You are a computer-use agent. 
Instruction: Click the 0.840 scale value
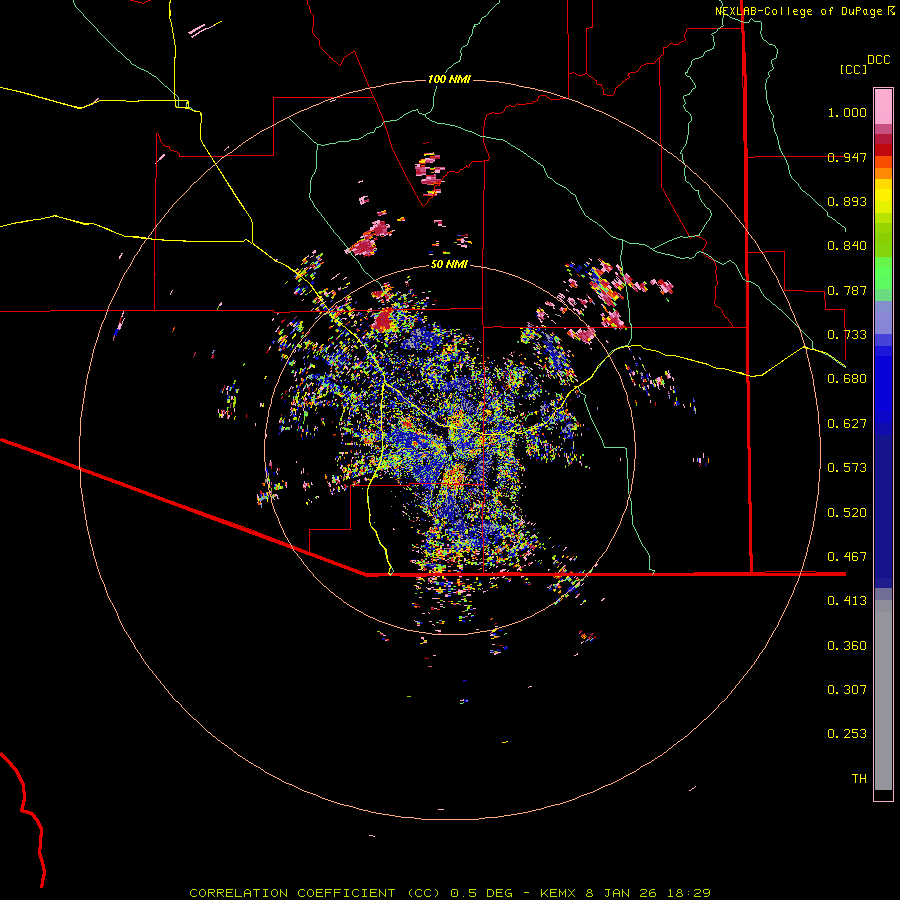pyautogui.click(x=847, y=246)
